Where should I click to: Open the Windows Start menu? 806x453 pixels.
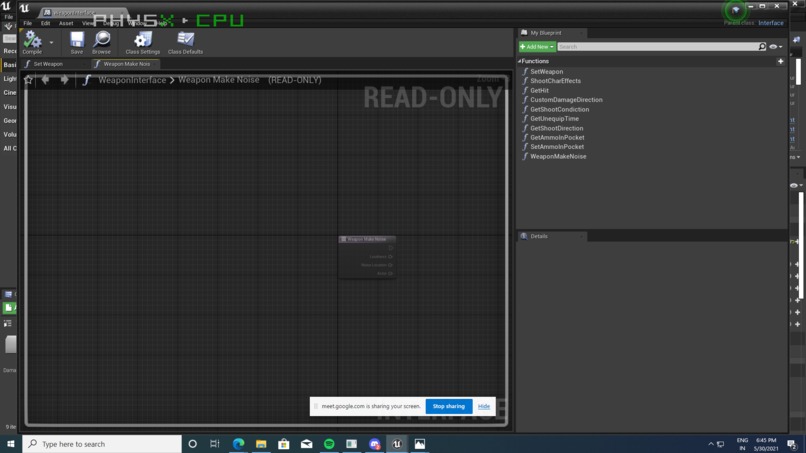[x=11, y=444]
